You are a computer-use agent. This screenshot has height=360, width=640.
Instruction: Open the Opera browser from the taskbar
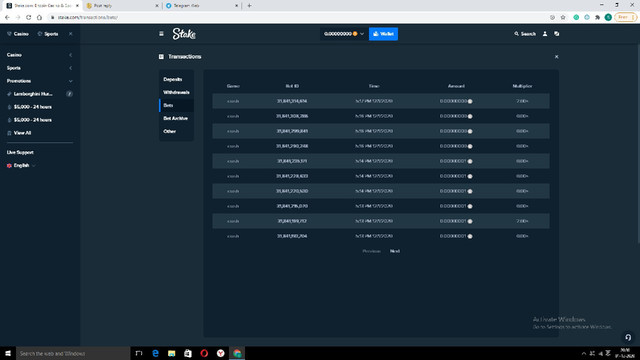pos(204,353)
